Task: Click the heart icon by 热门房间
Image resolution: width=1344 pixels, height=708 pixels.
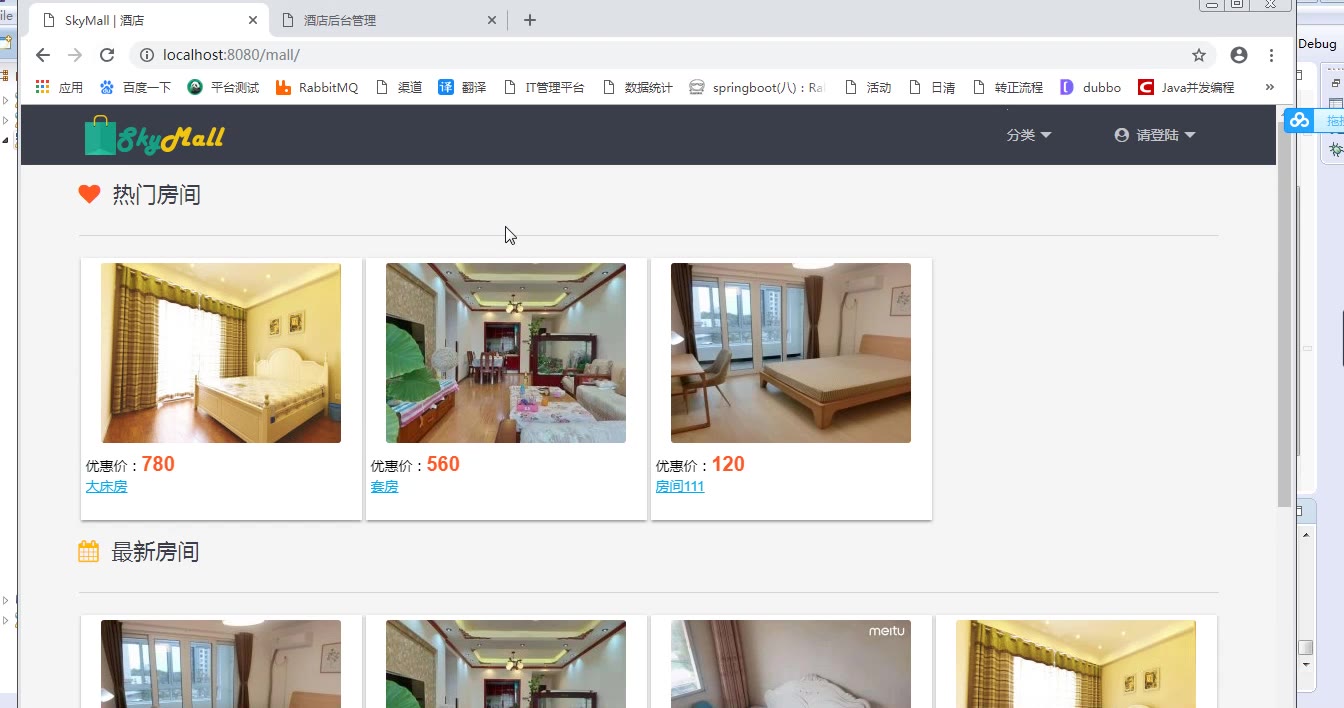Action: point(89,194)
